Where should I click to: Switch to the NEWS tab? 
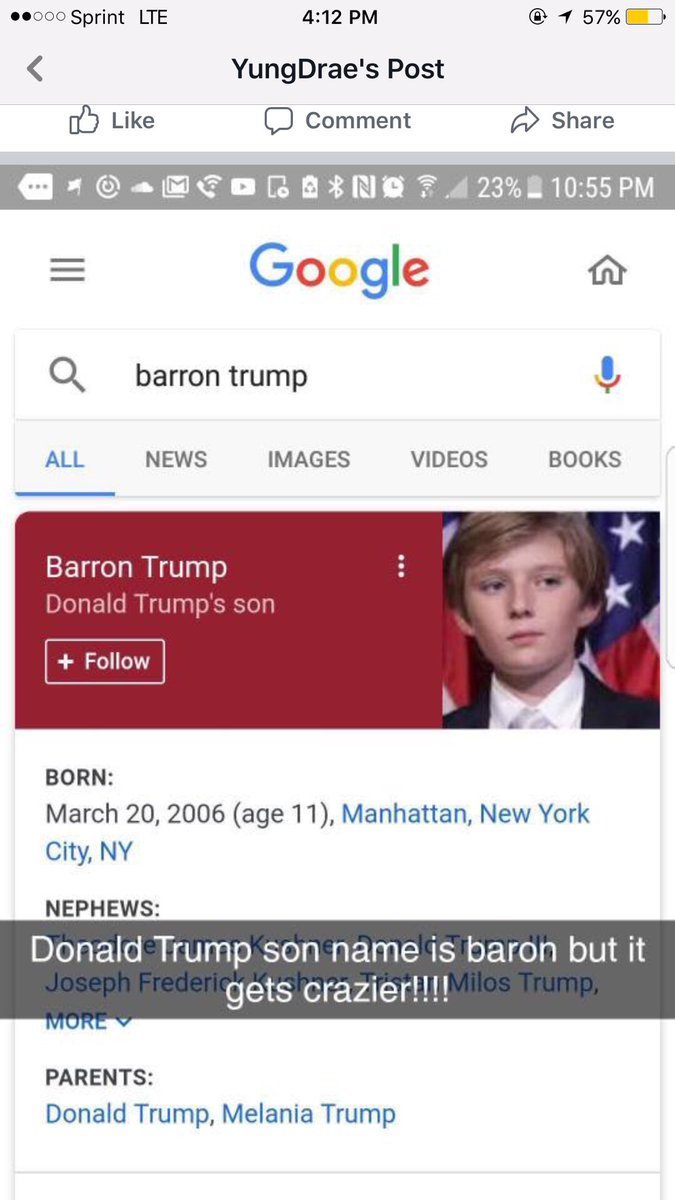[x=176, y=459]
